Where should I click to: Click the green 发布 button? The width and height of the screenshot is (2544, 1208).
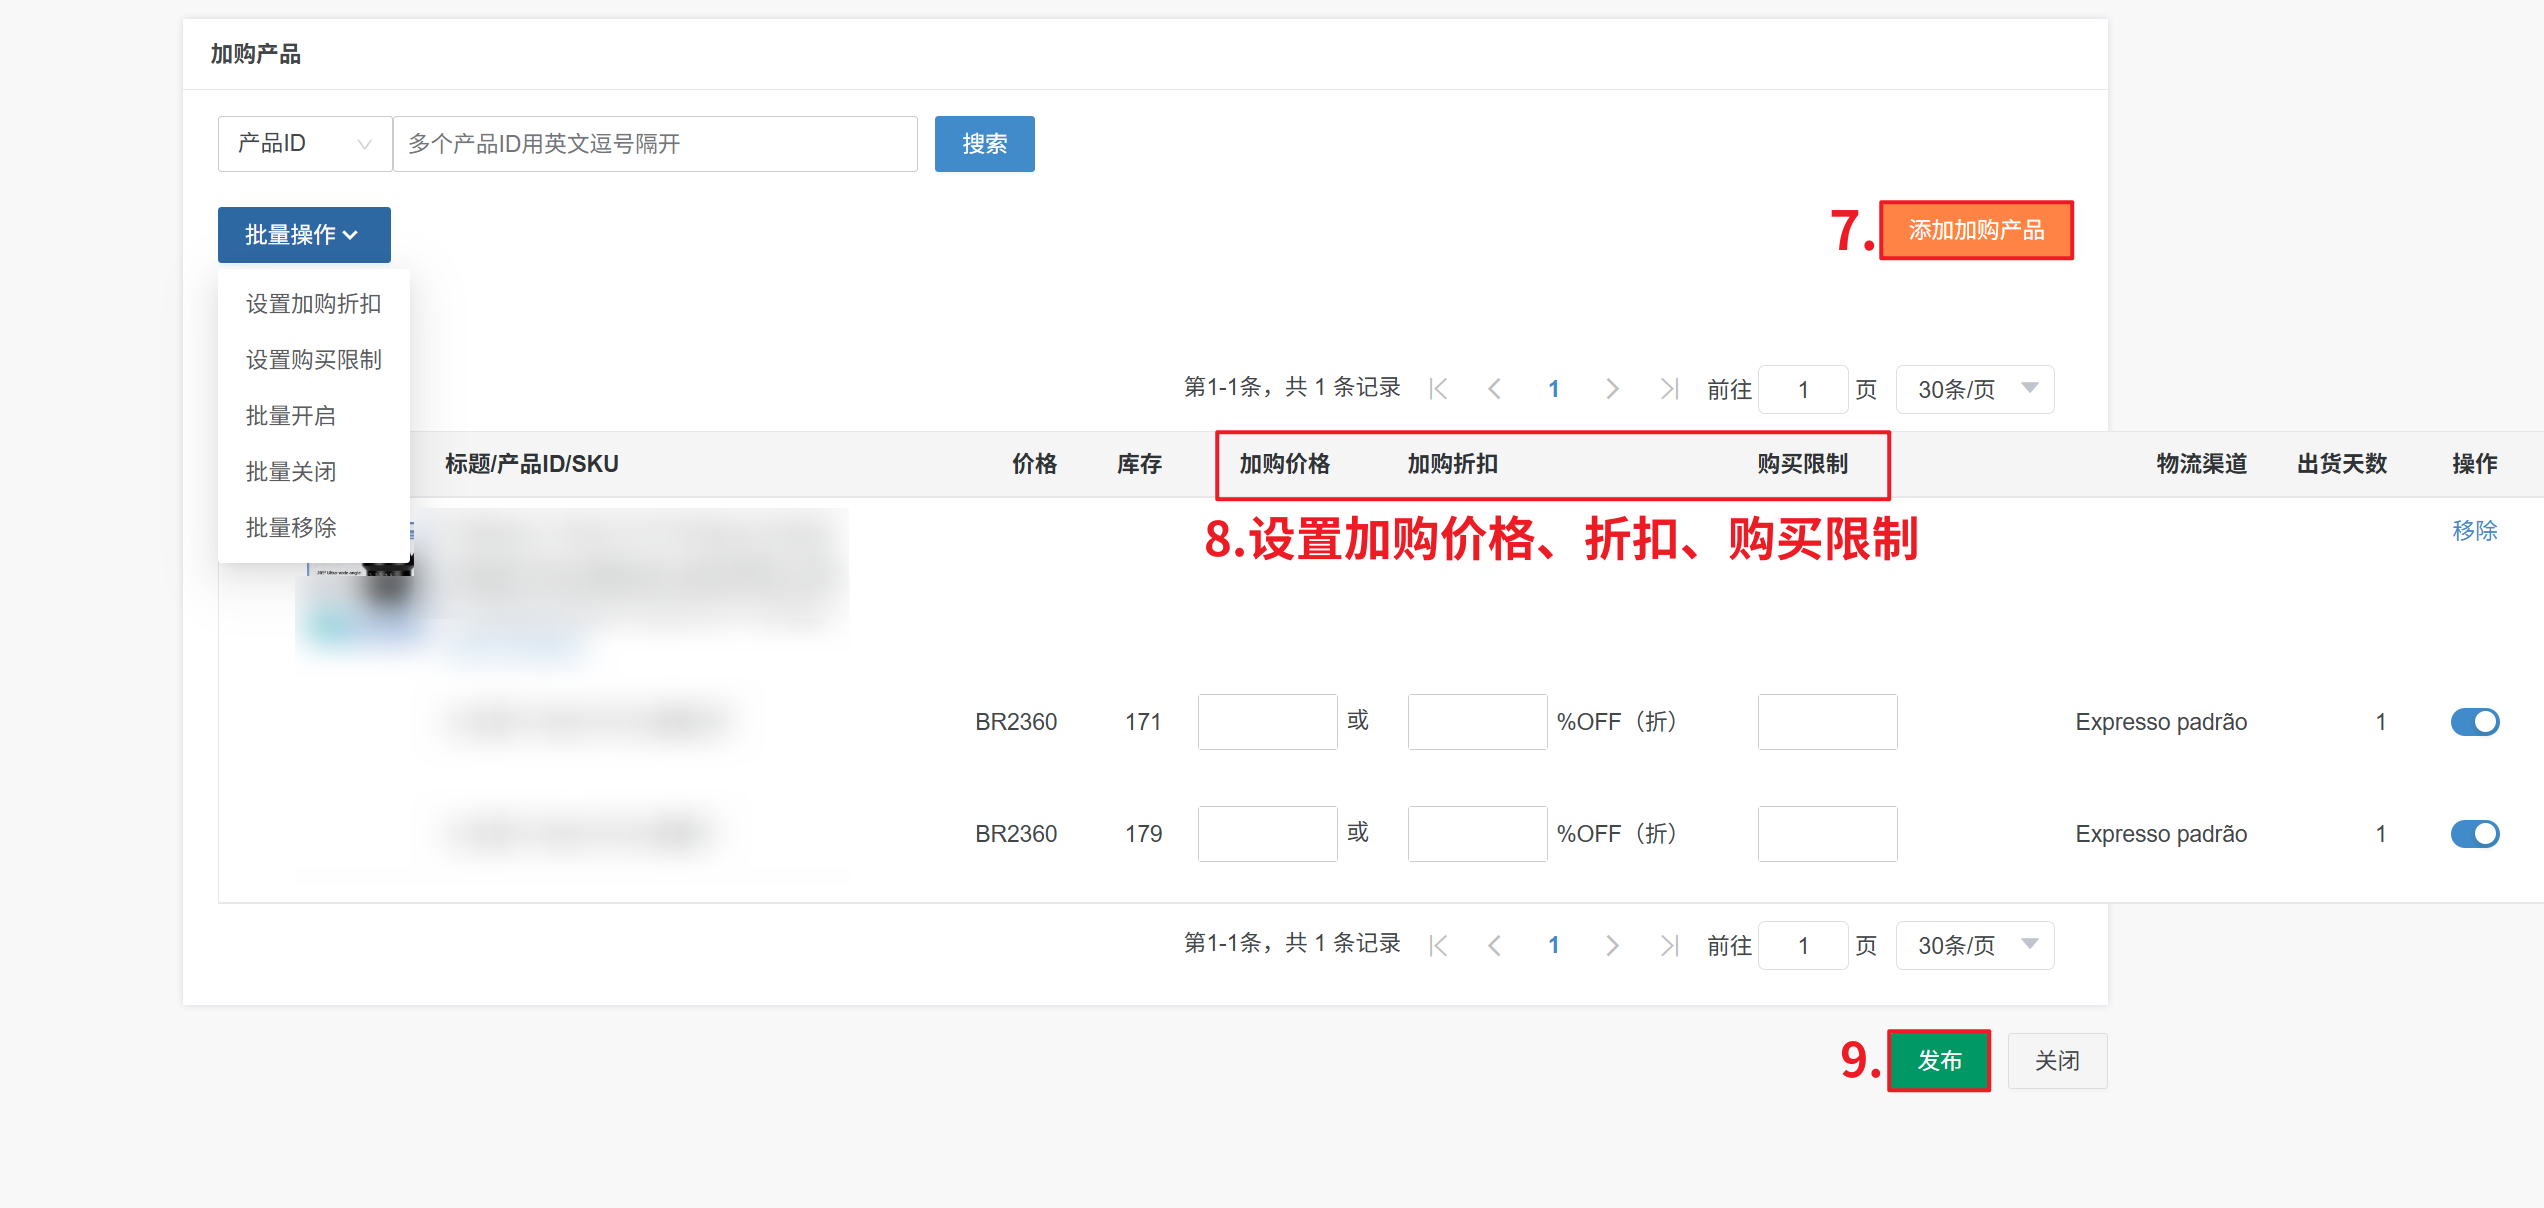pyautogui.click(x=1939, y=1061)
